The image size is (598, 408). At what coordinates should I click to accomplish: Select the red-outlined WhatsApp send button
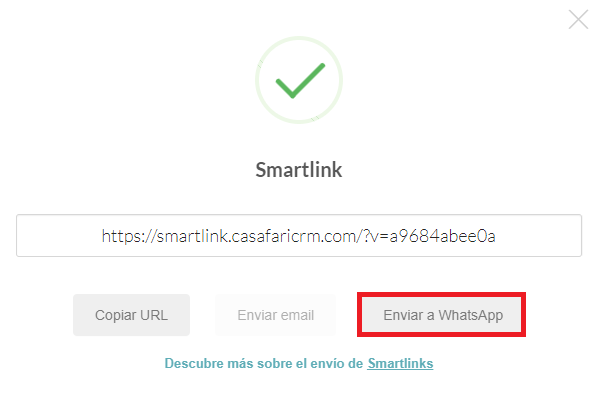442,315
